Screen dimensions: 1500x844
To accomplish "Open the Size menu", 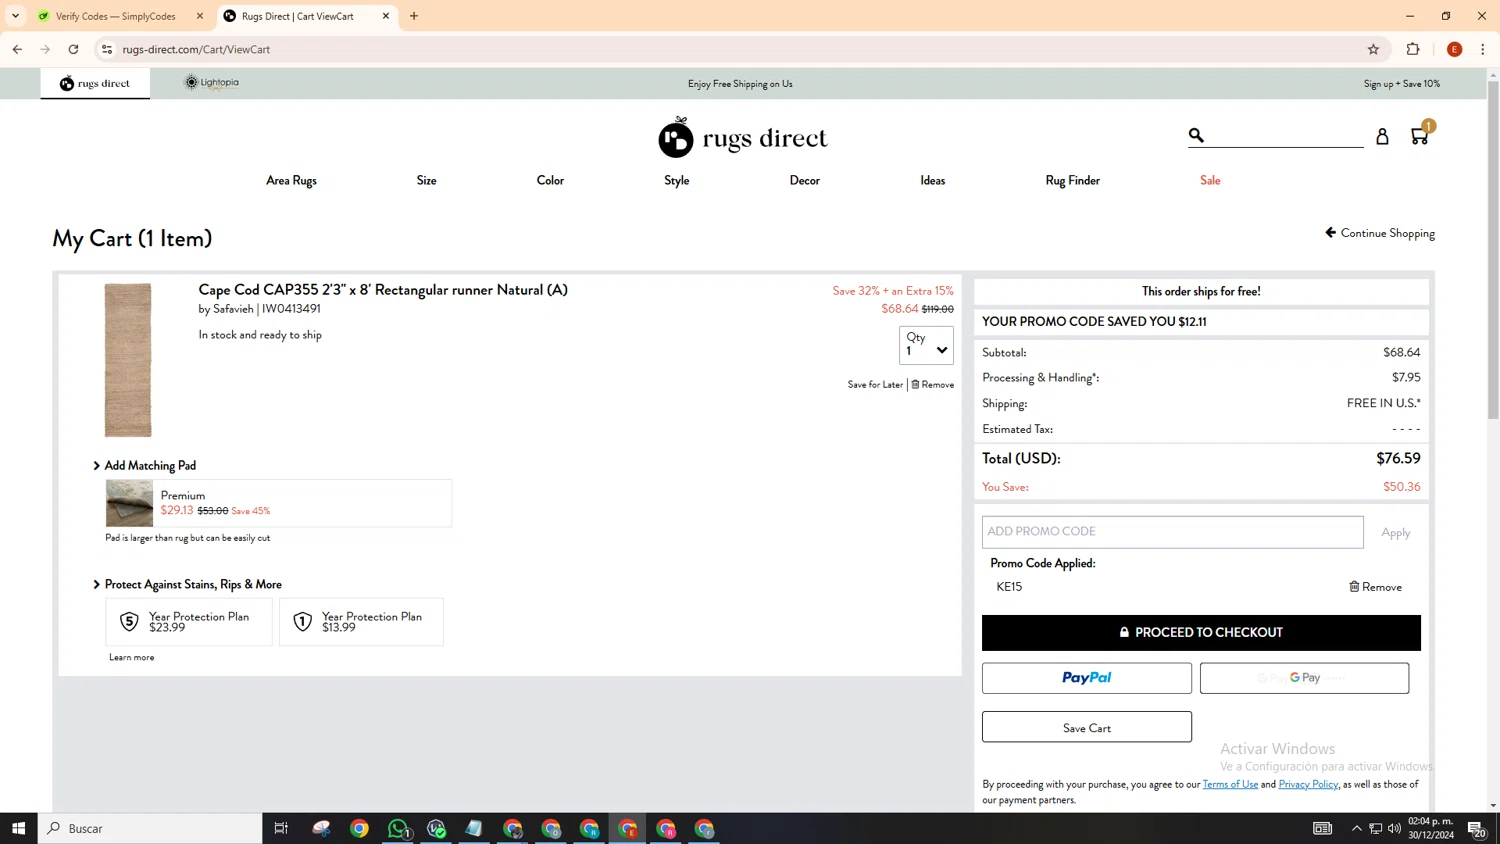I will (x=426, y=181).
